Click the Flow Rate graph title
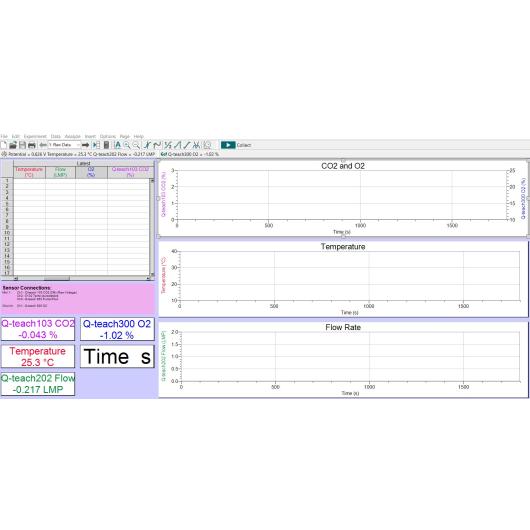Image resolution: width=530 pixels, height=530 pixels. pos(343,327)
